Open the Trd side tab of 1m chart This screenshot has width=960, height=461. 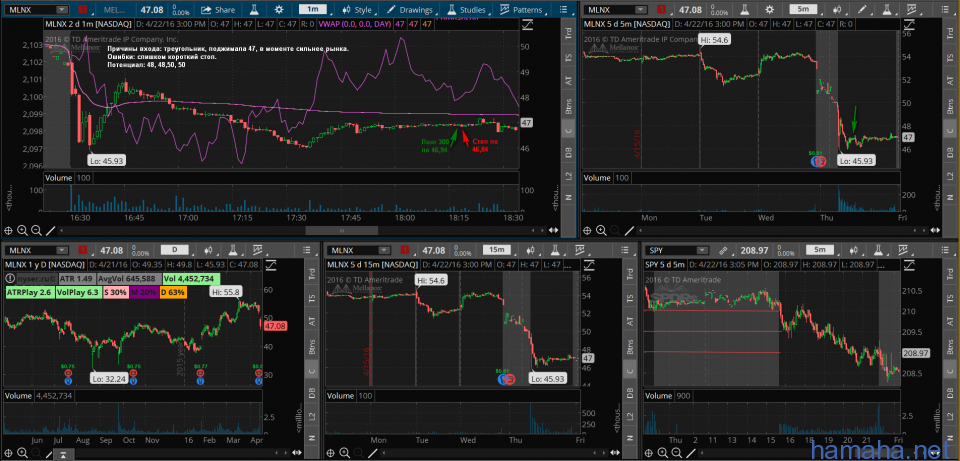click(569, 34)
